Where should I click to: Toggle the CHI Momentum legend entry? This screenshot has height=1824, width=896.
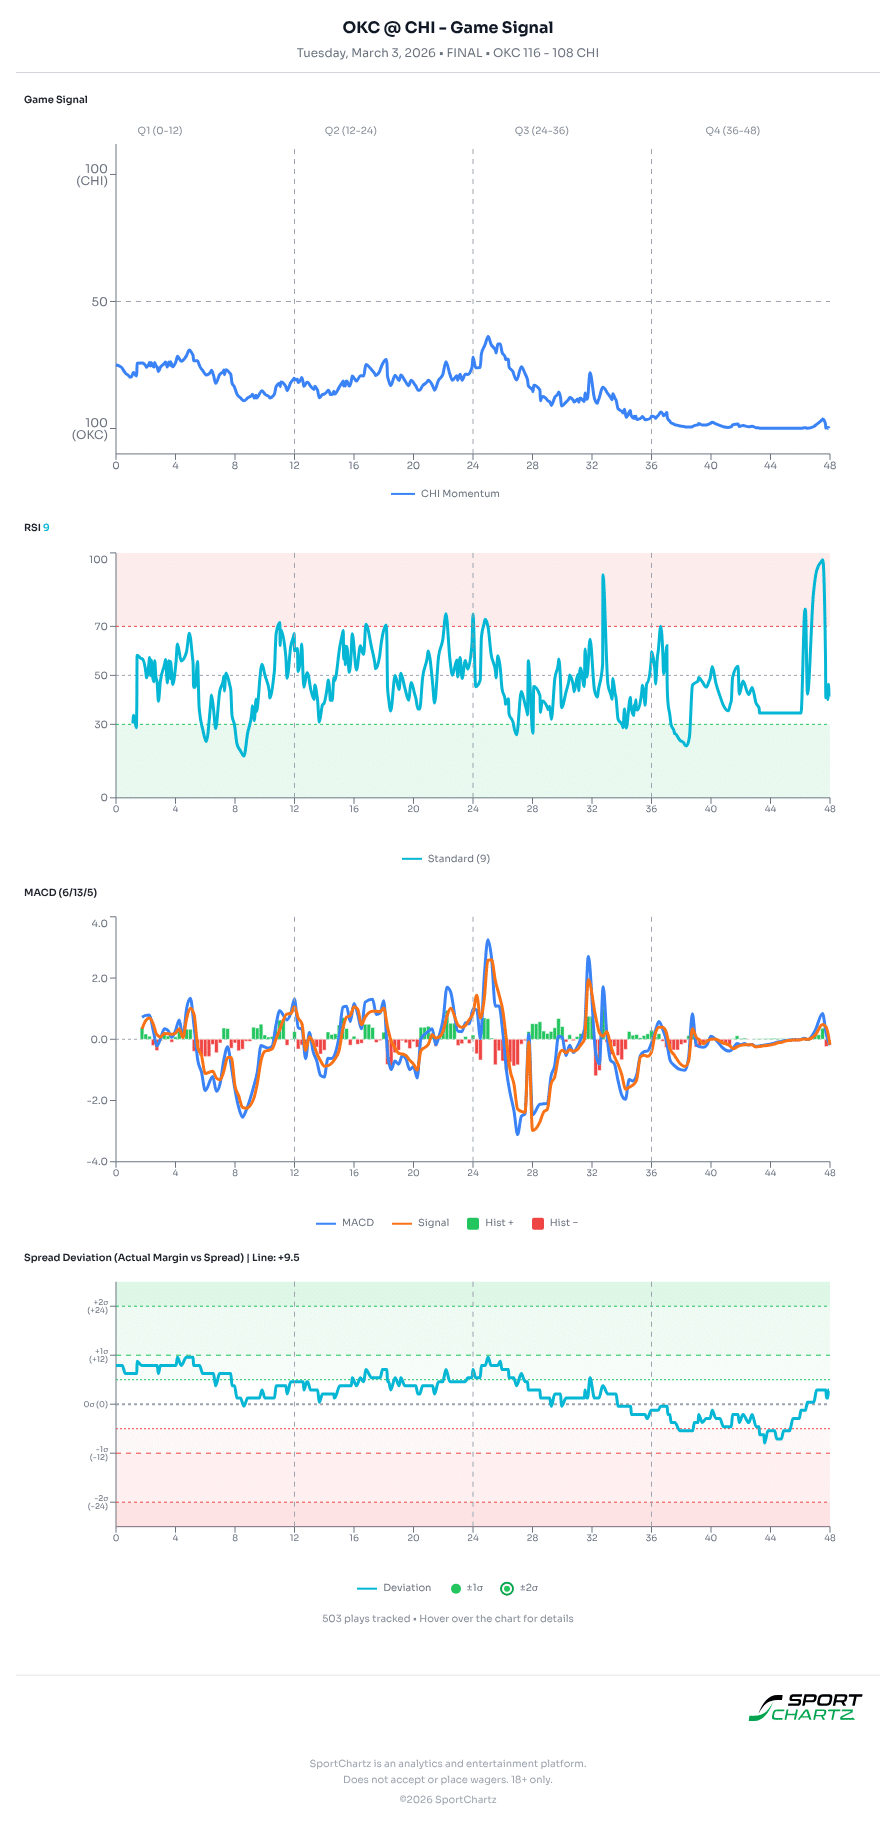click(445, 493)
